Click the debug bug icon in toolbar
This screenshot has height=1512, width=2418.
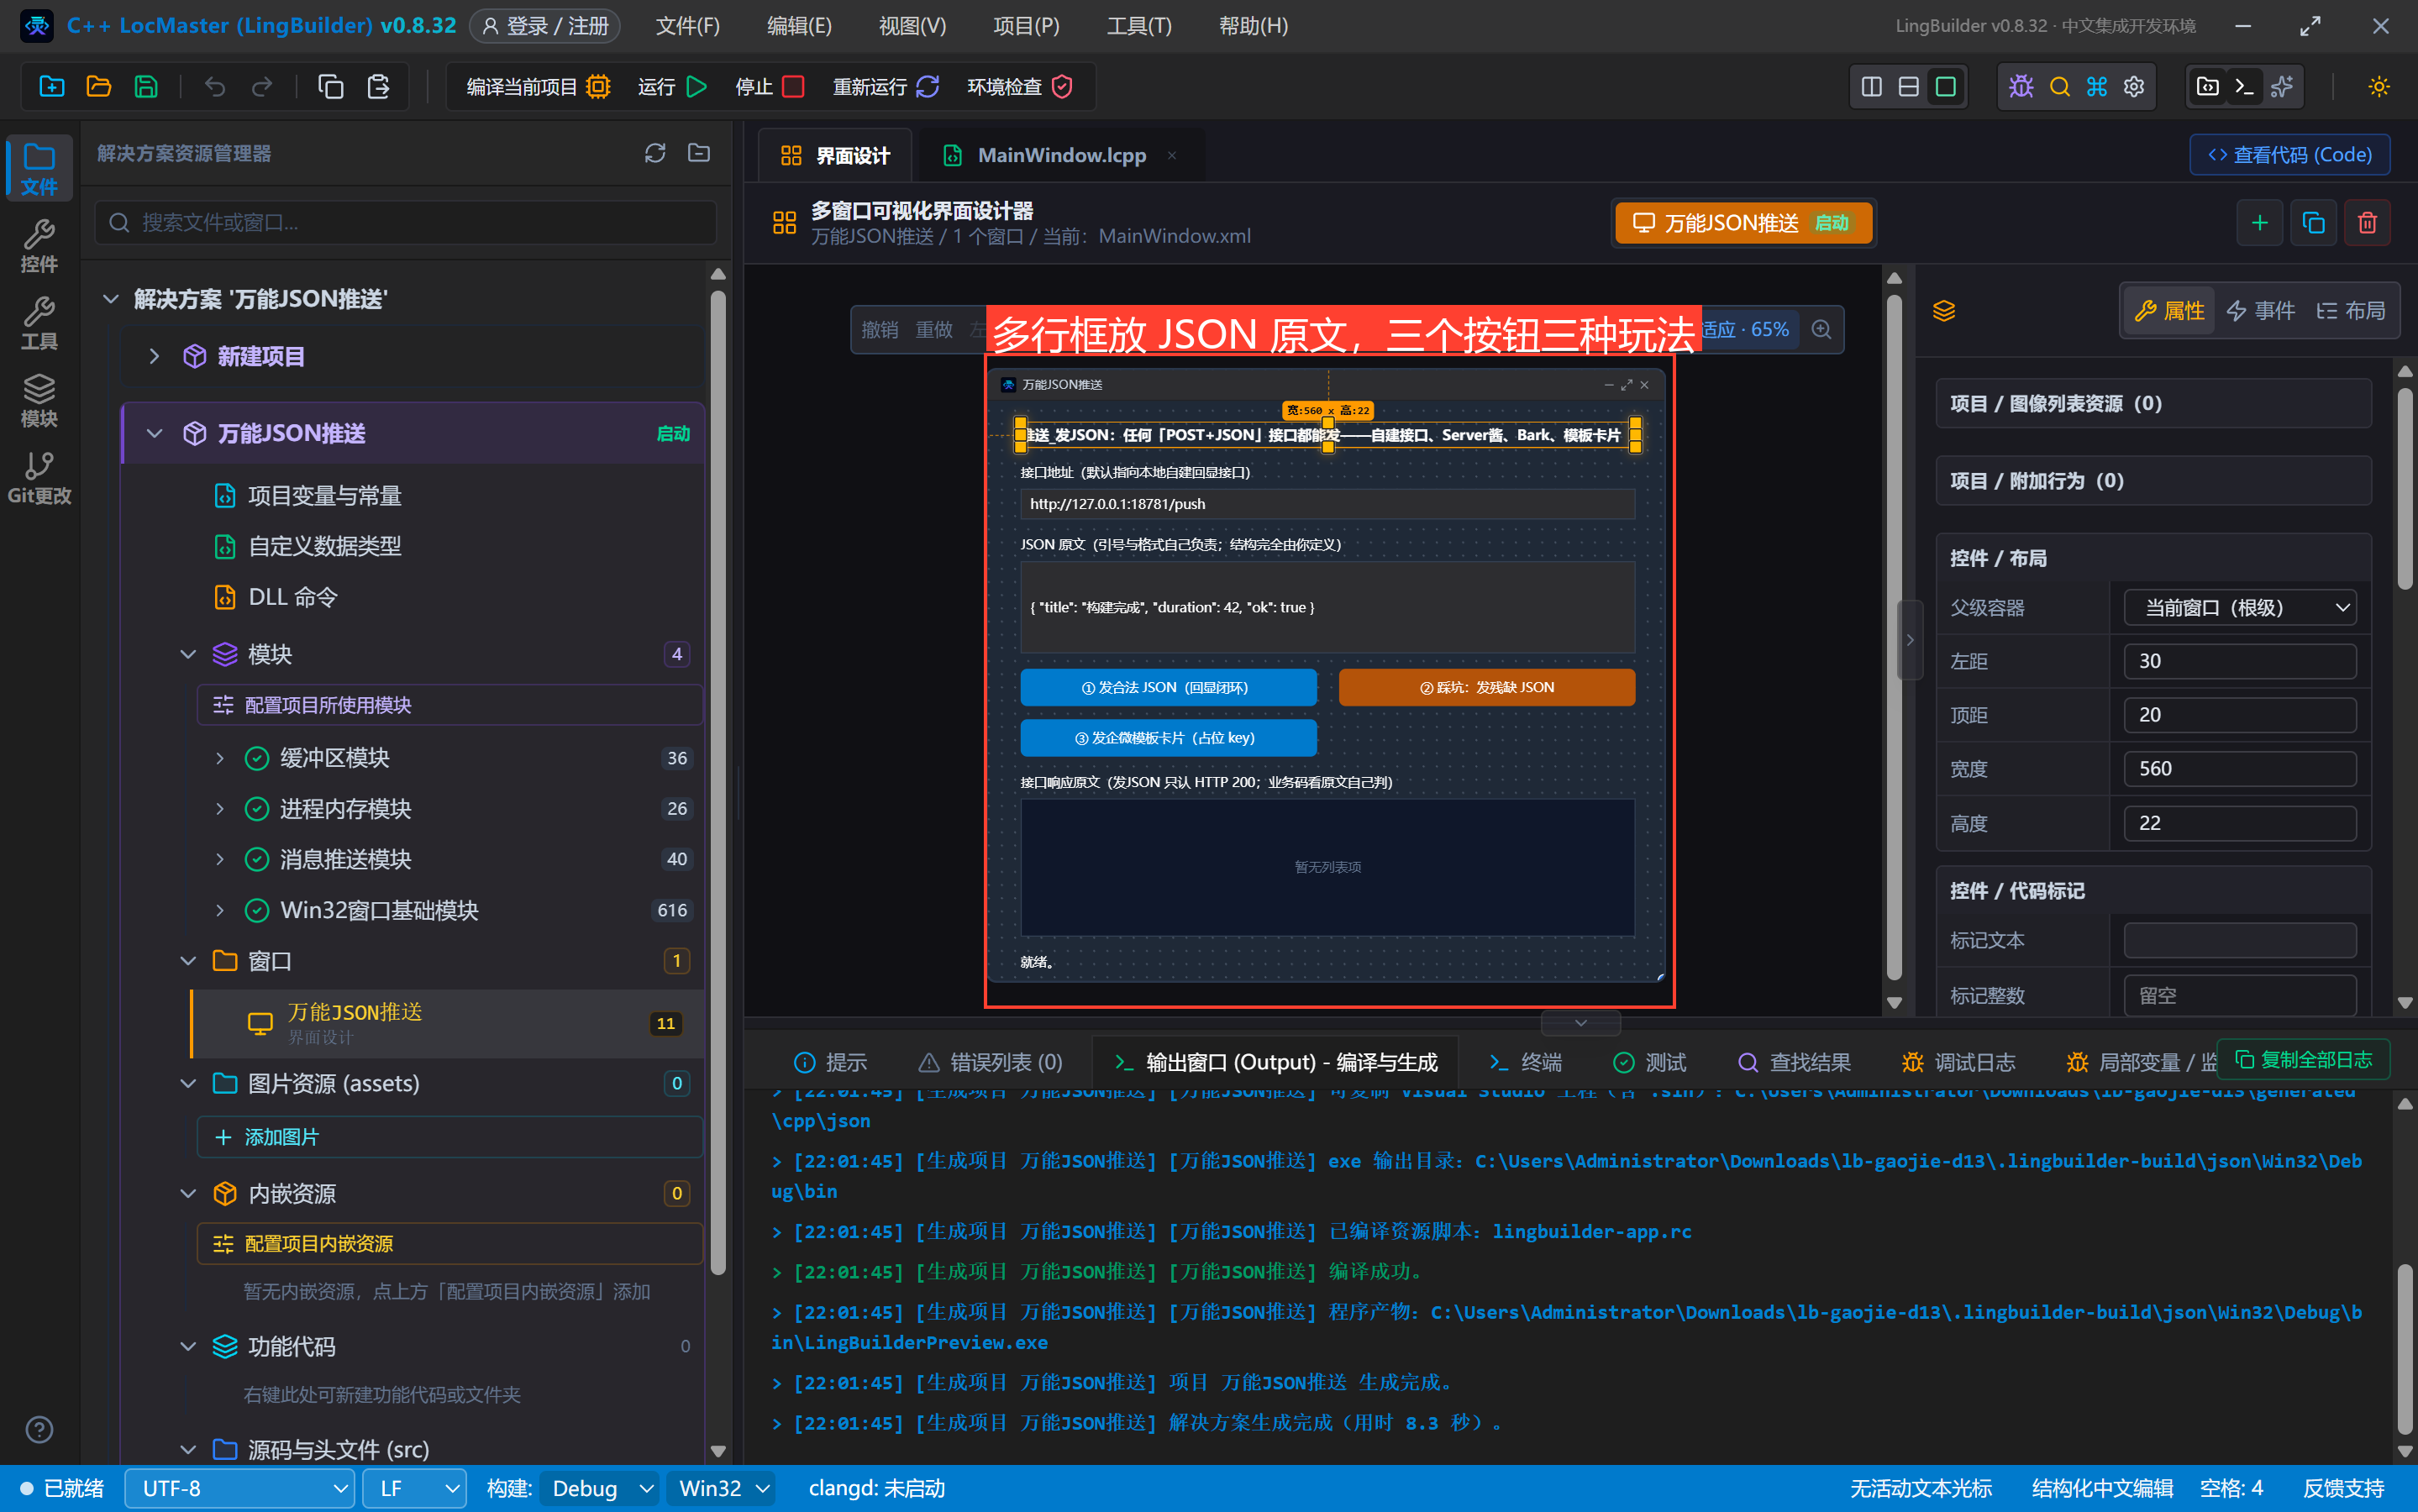(2021, 87)
